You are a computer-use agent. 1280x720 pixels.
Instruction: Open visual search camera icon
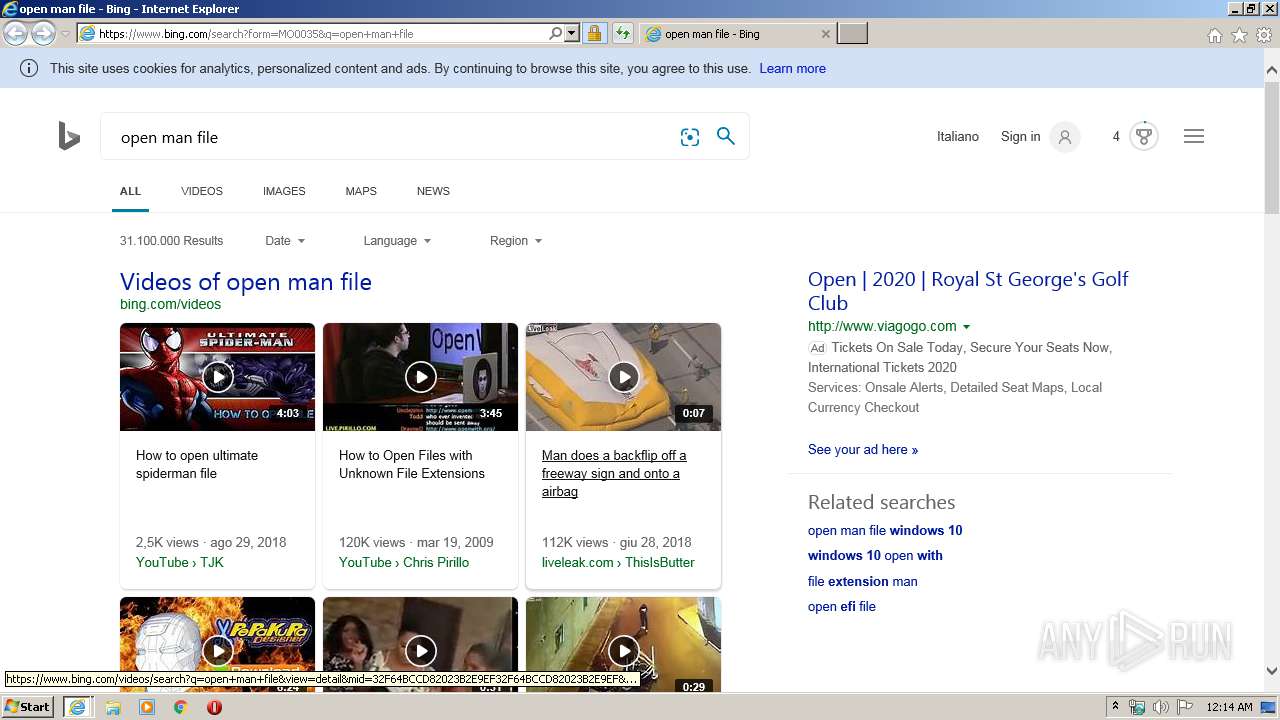tap(690, 137)
